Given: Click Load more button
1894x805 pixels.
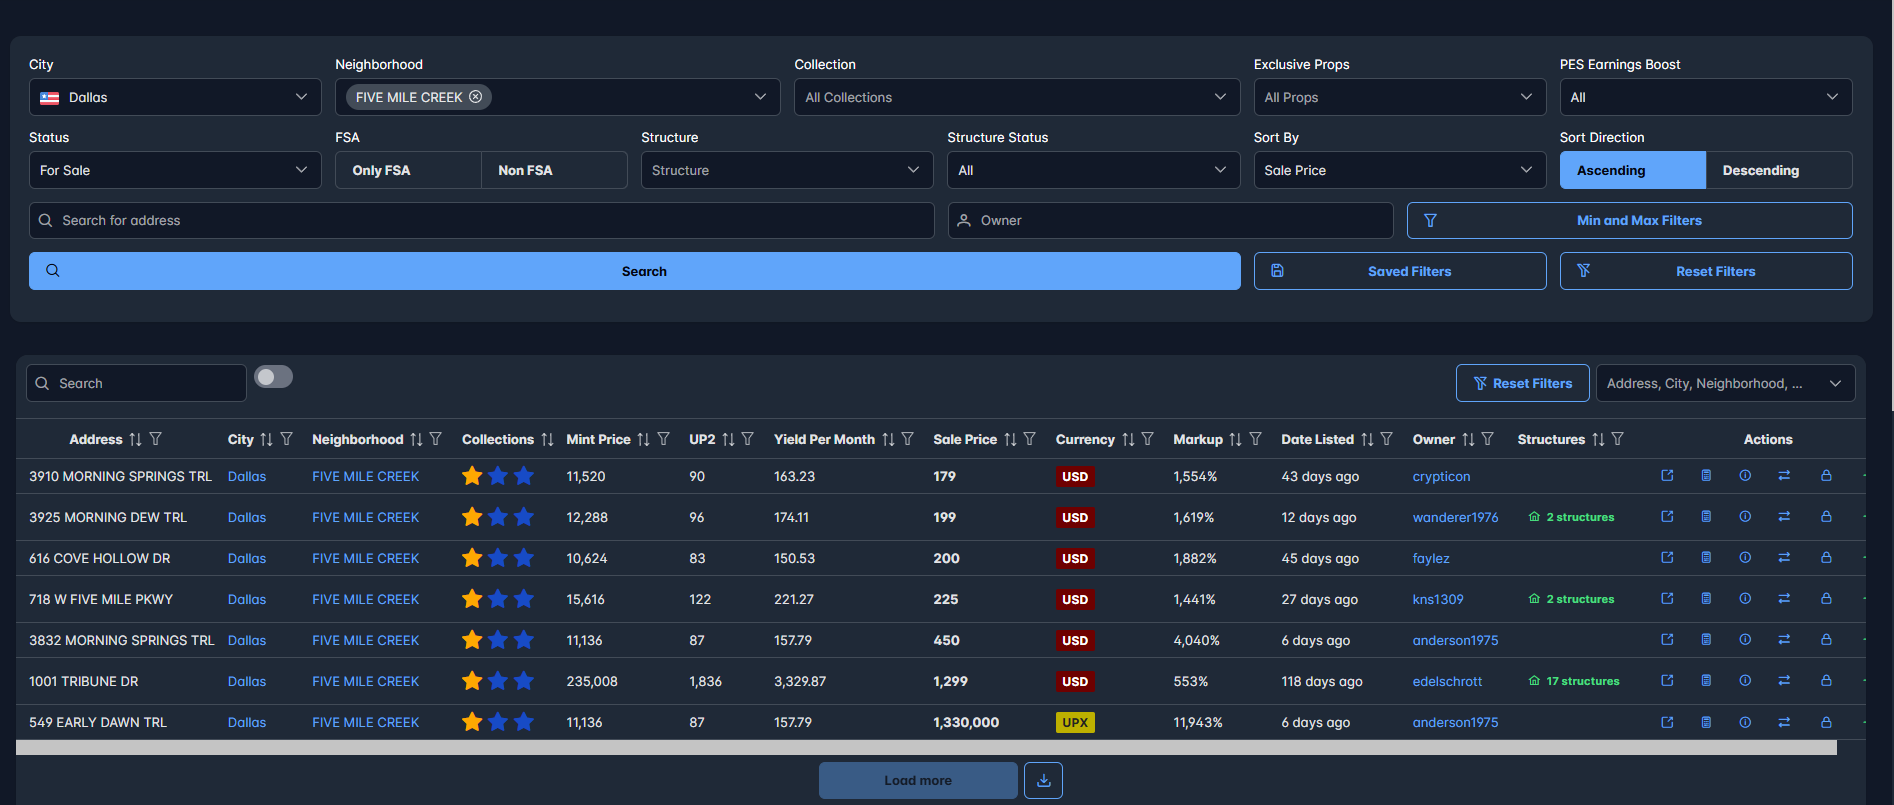Looking at the screenshot, I should 918,780.
